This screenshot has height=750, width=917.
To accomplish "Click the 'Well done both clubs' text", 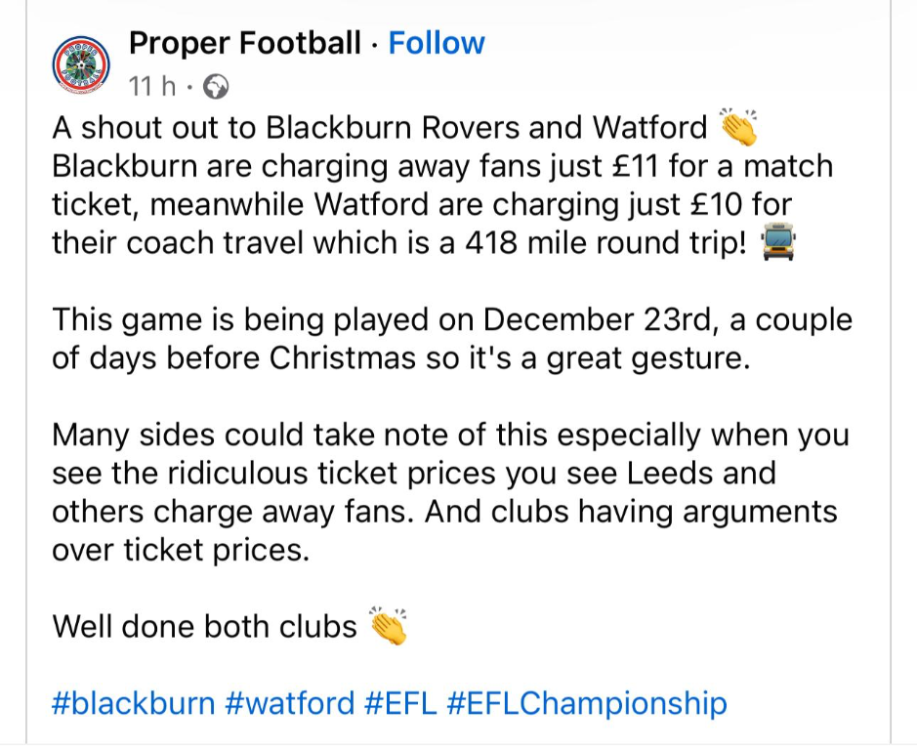I will tap(204, 627).
